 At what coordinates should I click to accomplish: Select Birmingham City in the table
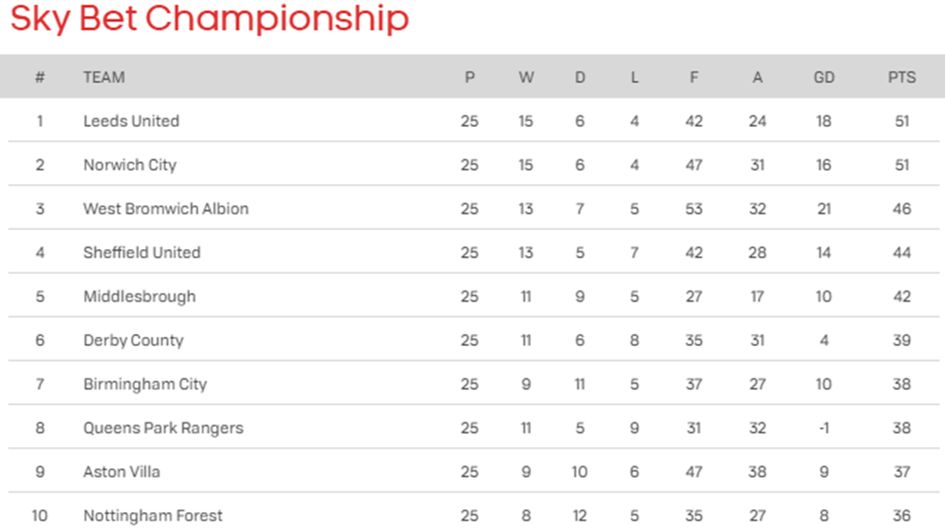point(143,385)
